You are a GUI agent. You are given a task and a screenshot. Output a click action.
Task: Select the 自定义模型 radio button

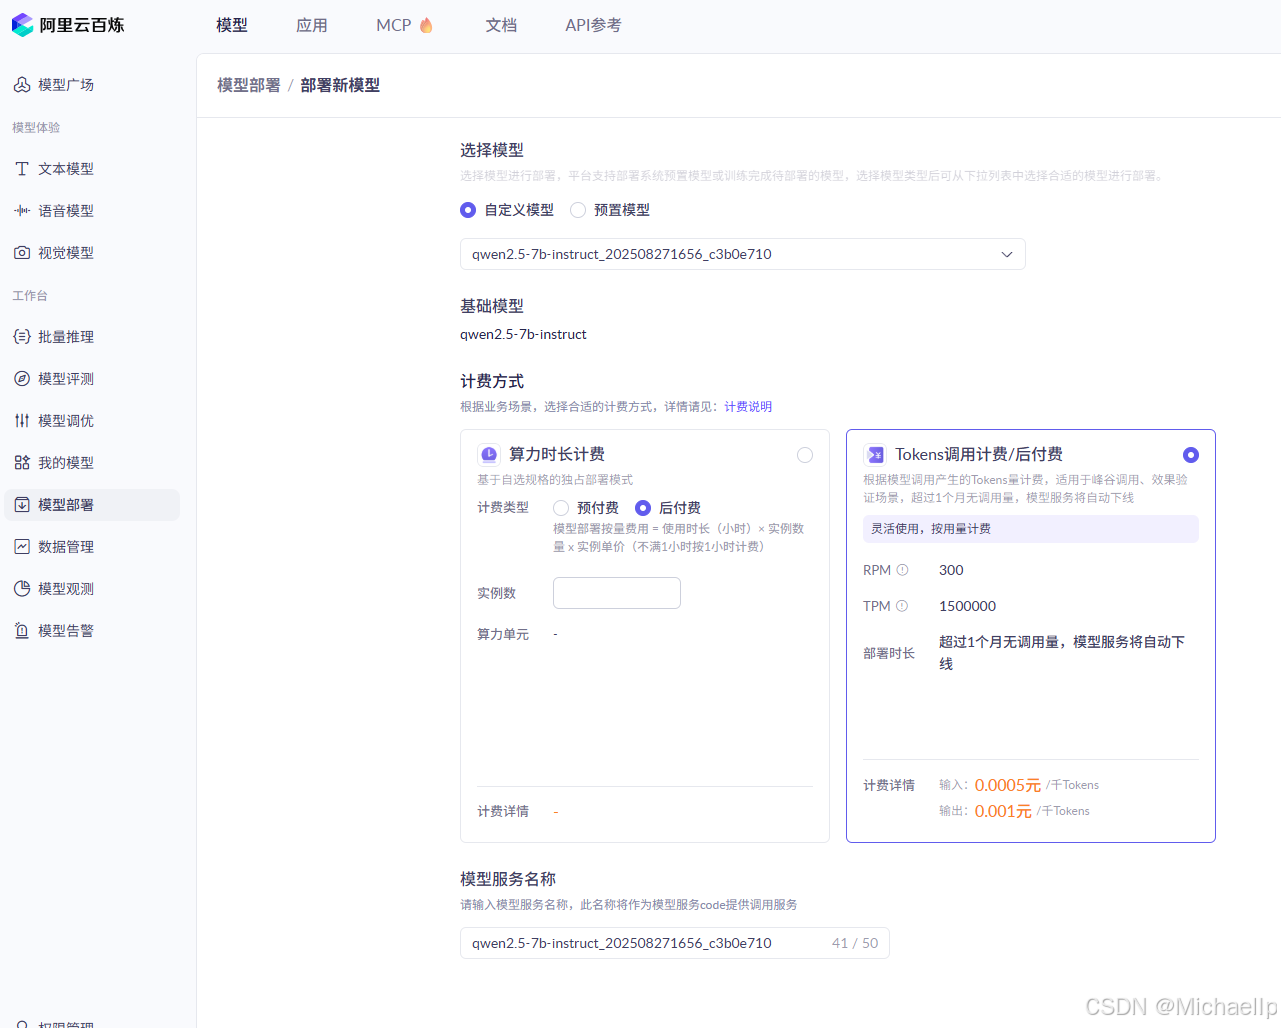pos(468,210)
